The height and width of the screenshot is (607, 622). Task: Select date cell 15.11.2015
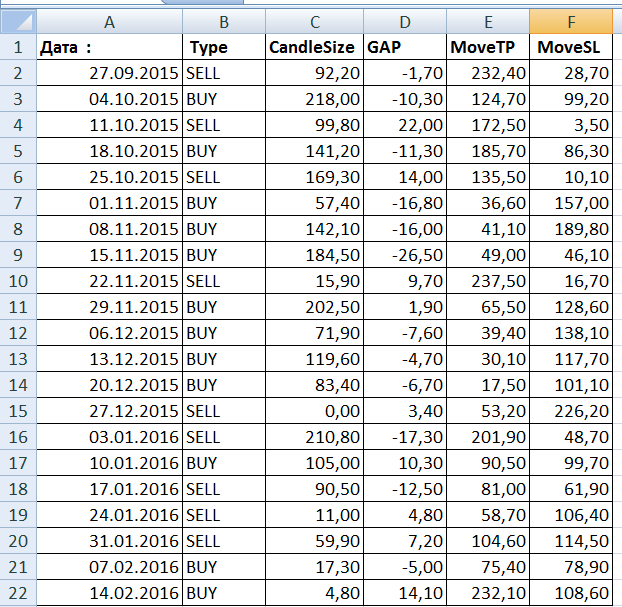pyautogui.click(x=109, y=255)
